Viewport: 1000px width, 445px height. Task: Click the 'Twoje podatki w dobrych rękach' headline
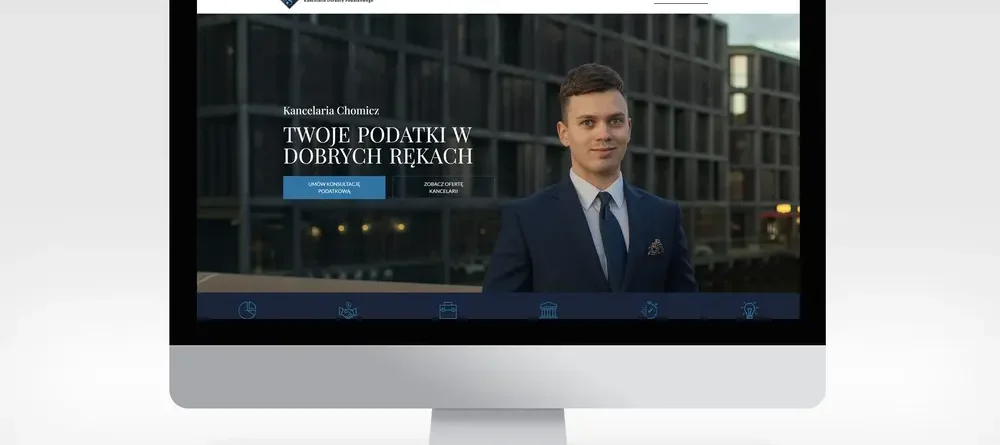point(378,145)
